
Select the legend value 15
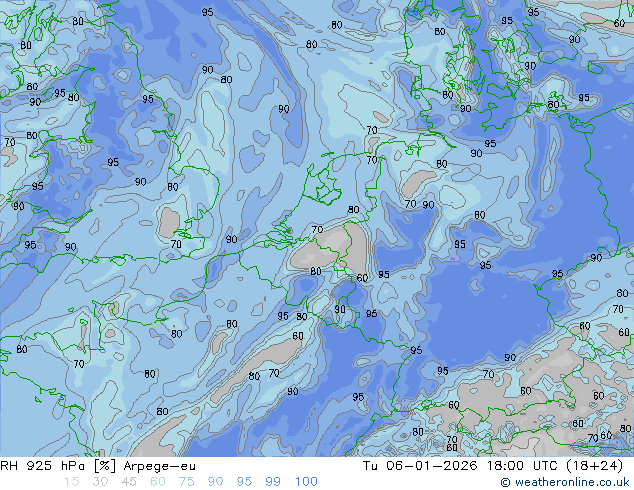pyautogui.click(x=71, y=482)
